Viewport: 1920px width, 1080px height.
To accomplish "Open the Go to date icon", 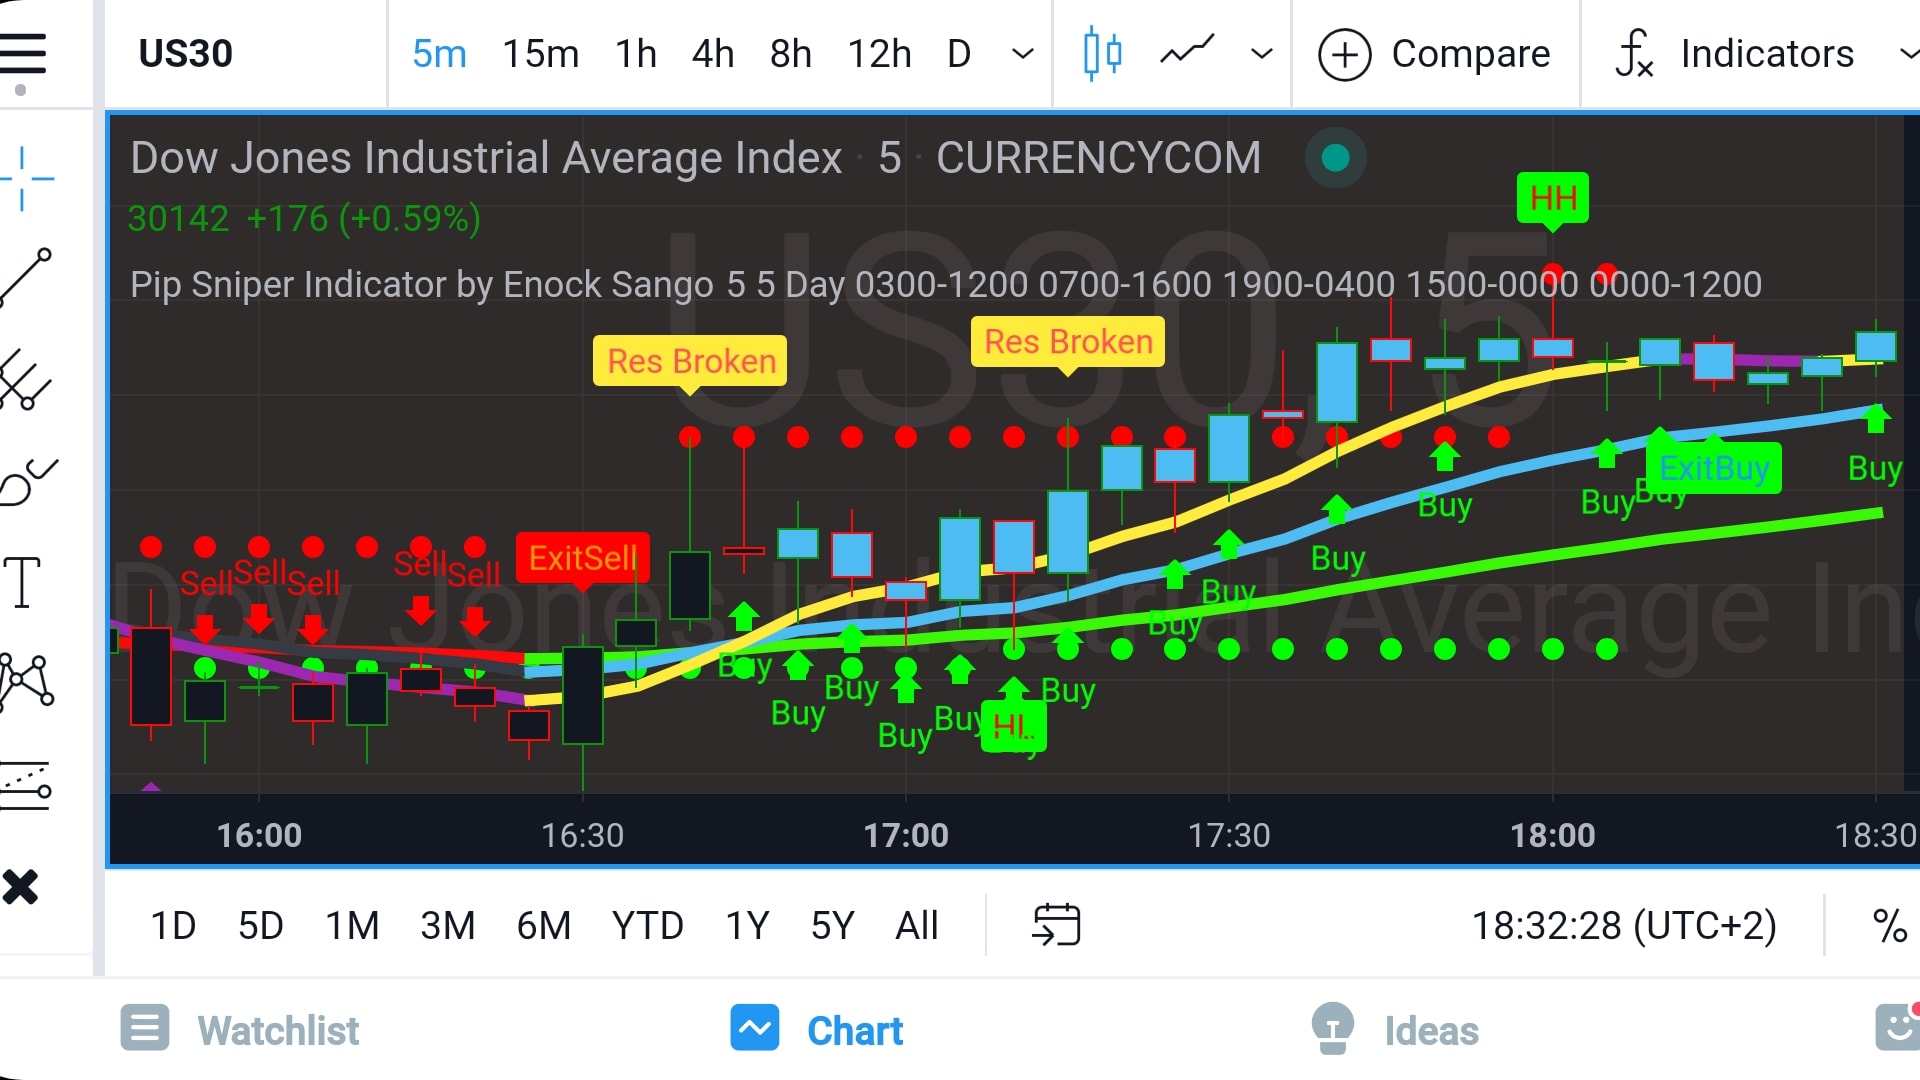I will [1056, 925].
